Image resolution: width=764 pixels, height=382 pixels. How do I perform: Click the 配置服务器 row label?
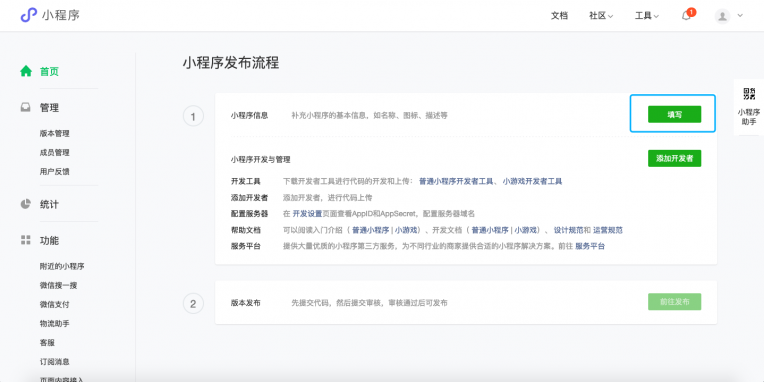(249, 213)
